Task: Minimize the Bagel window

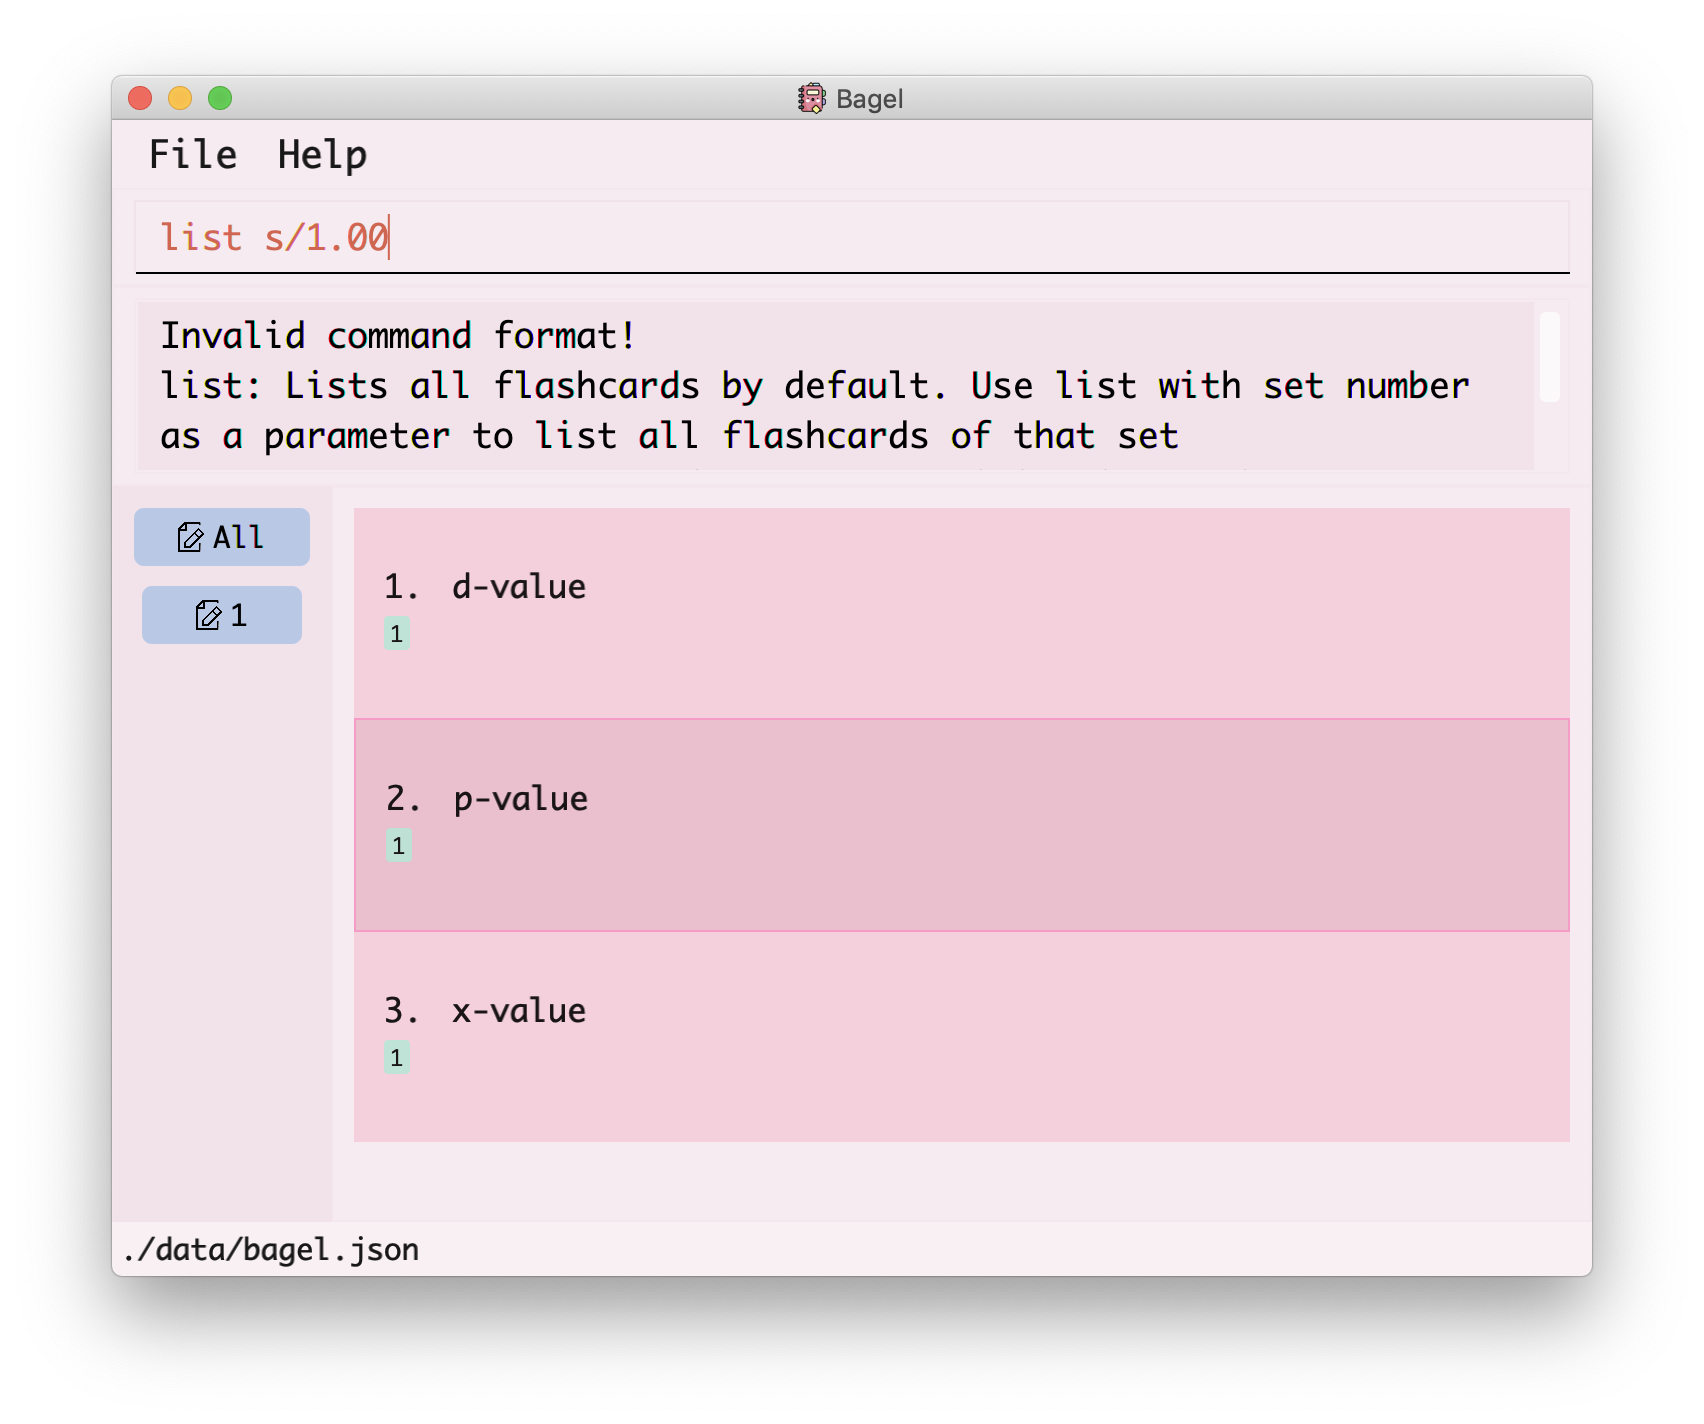Action: point(180,98)
